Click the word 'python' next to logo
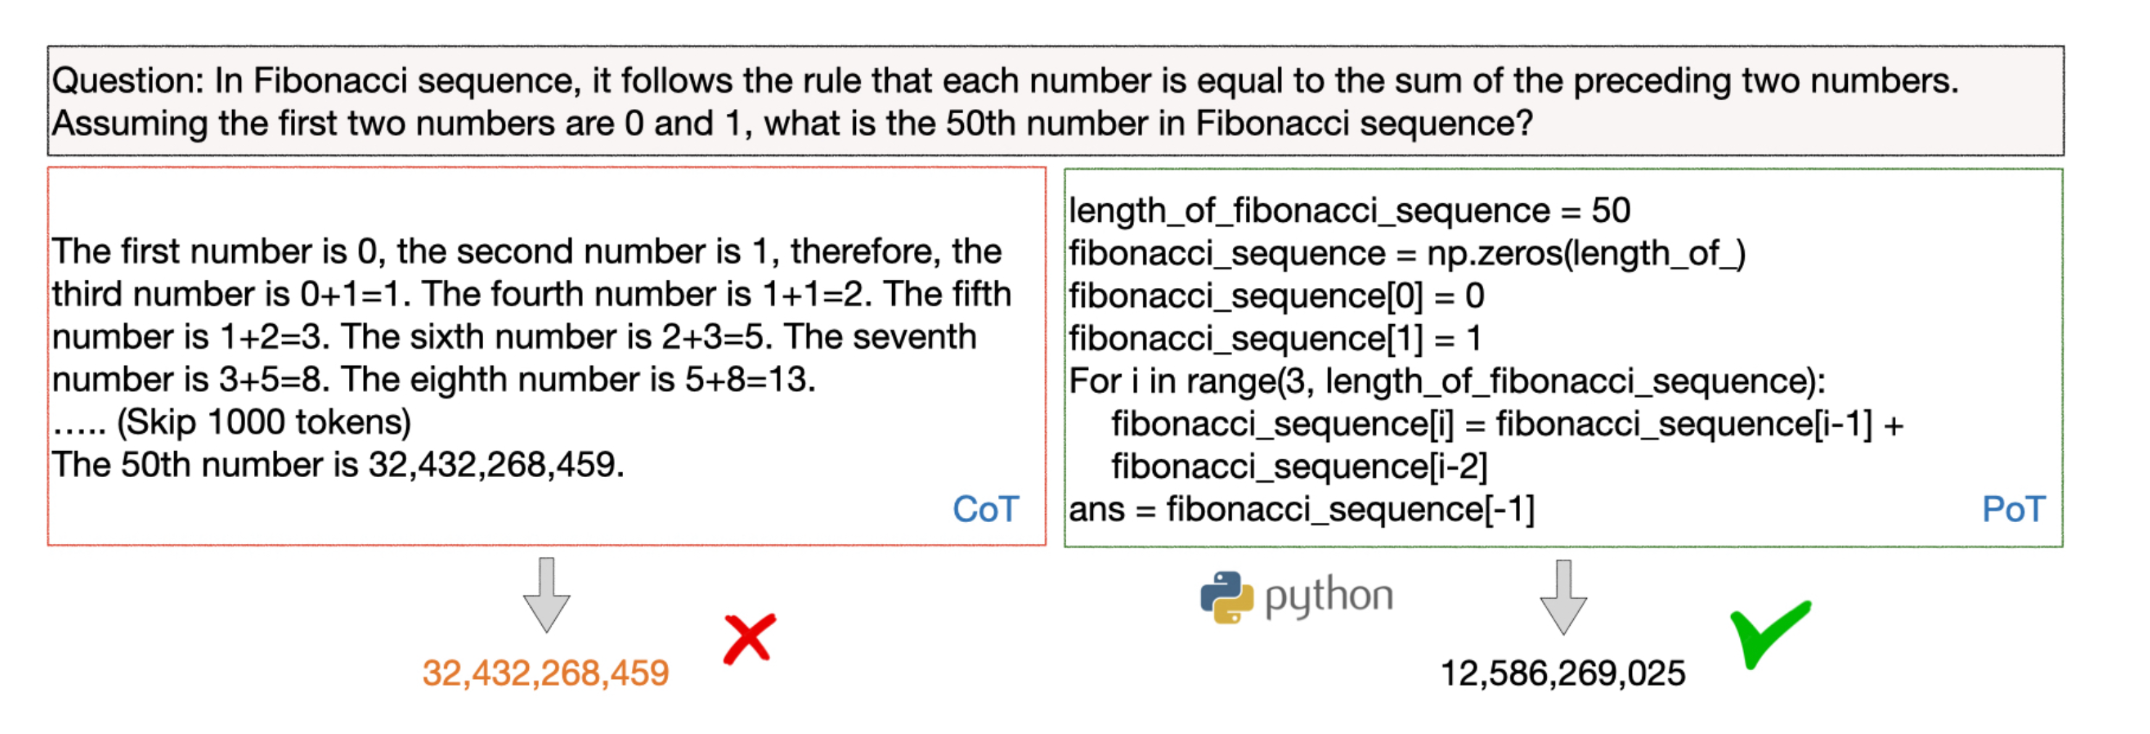 [1328, 597]
